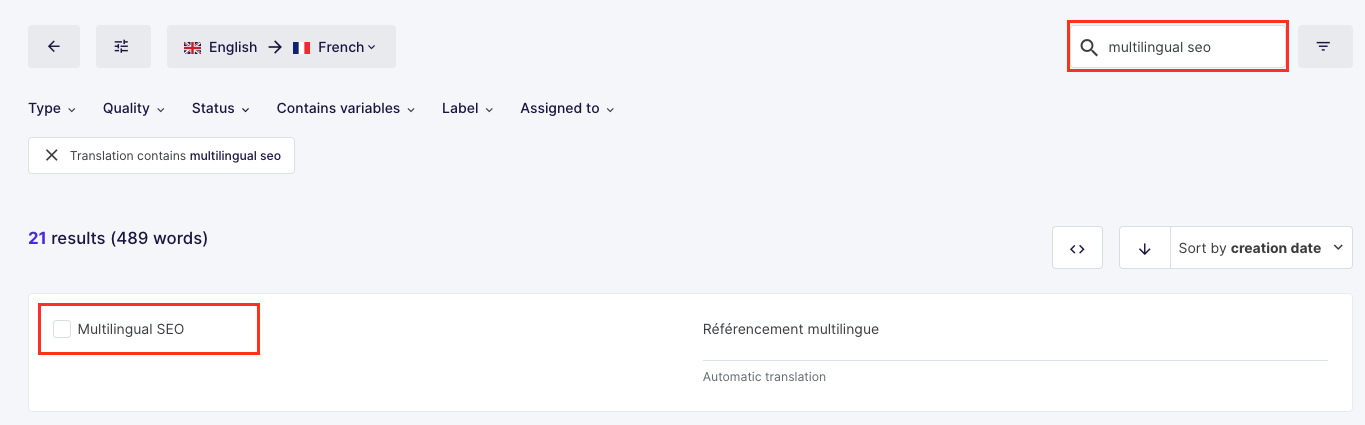The width and height of the screenshot is (1365, 425).
Task: Open the Contains variables filter
Action: coord(346,108)
